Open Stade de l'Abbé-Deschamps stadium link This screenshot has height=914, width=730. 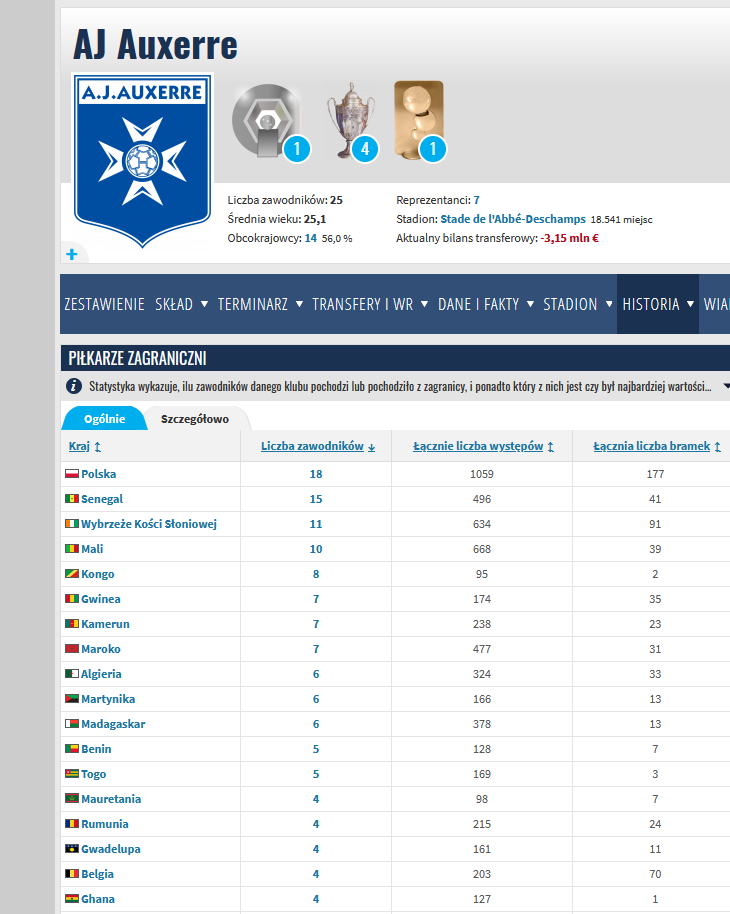click(x=513, y=219)
